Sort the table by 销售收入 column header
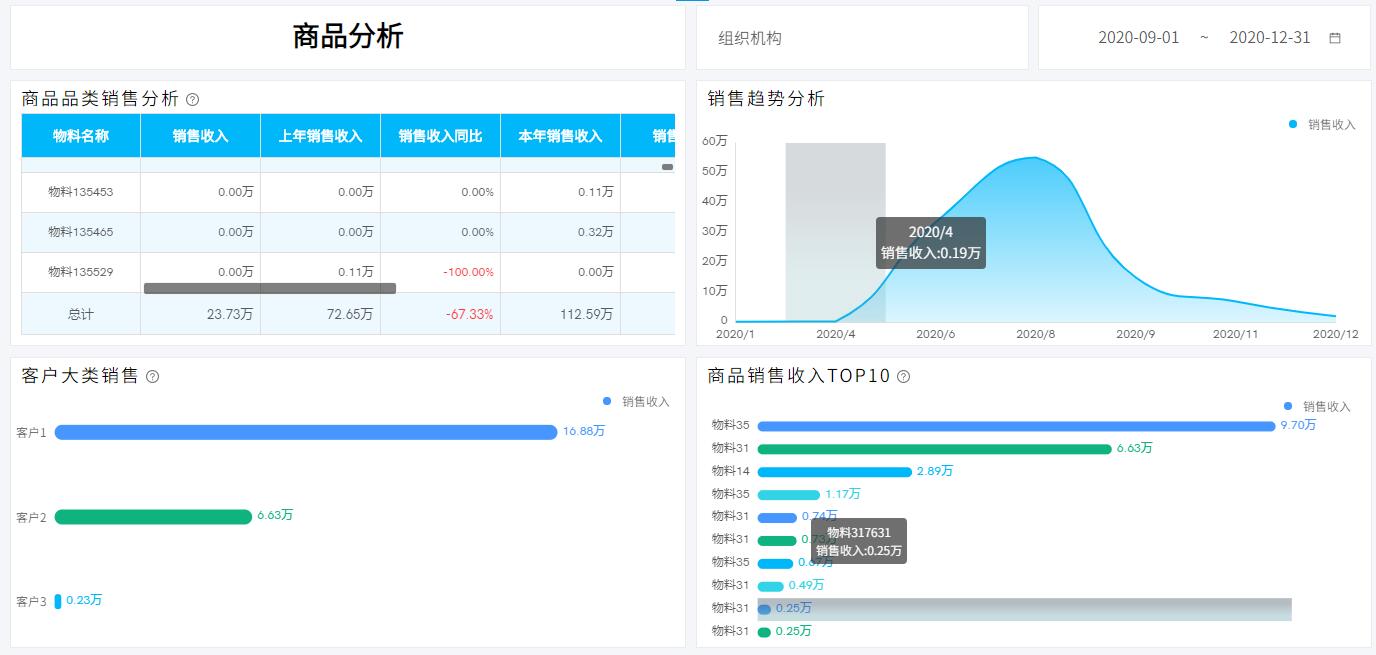The height and width of the screenshot is (655, 1376). tap(200, 136)
